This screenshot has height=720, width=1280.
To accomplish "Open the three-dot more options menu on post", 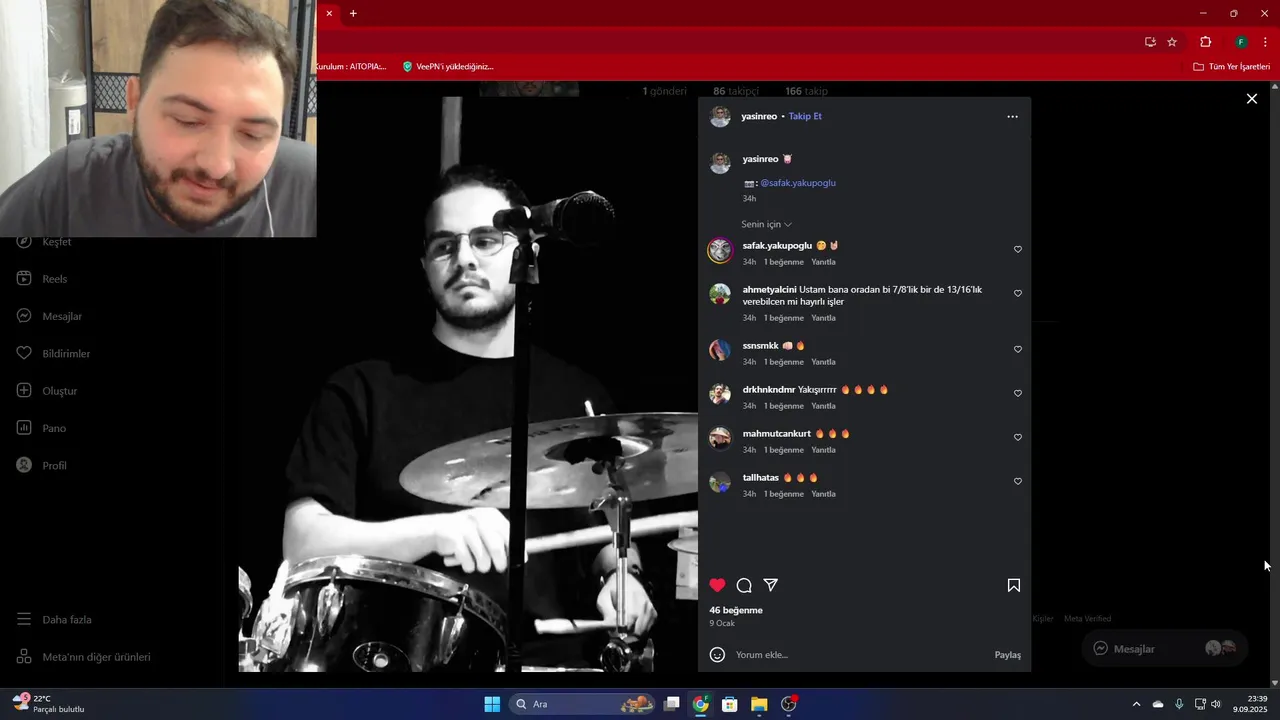I will pos(1012,117).
